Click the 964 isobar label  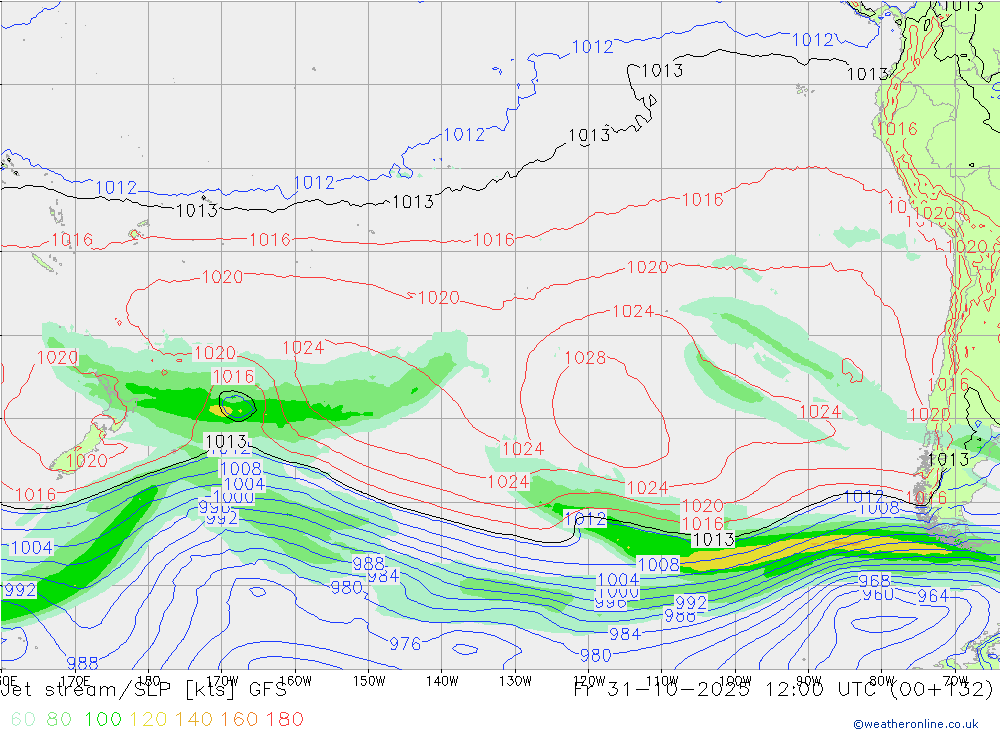pyautogui.click(x=932, y=596)
